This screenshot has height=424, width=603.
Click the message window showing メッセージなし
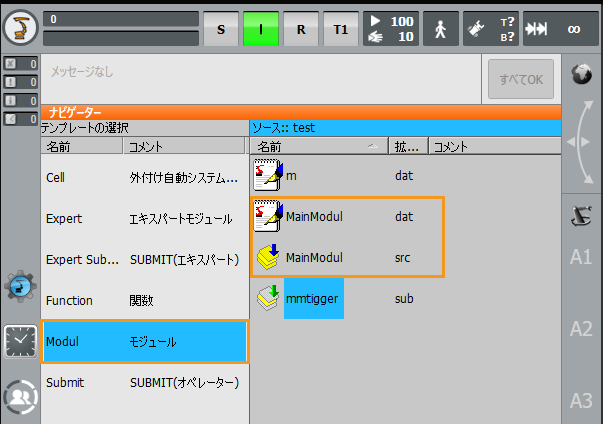(261, 79)
